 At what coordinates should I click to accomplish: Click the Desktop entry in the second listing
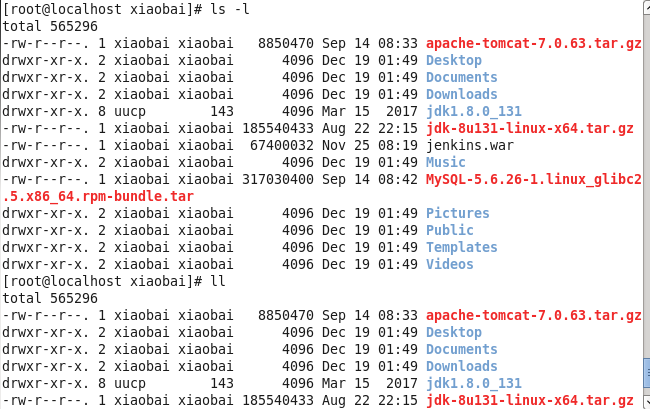point(453,332)
